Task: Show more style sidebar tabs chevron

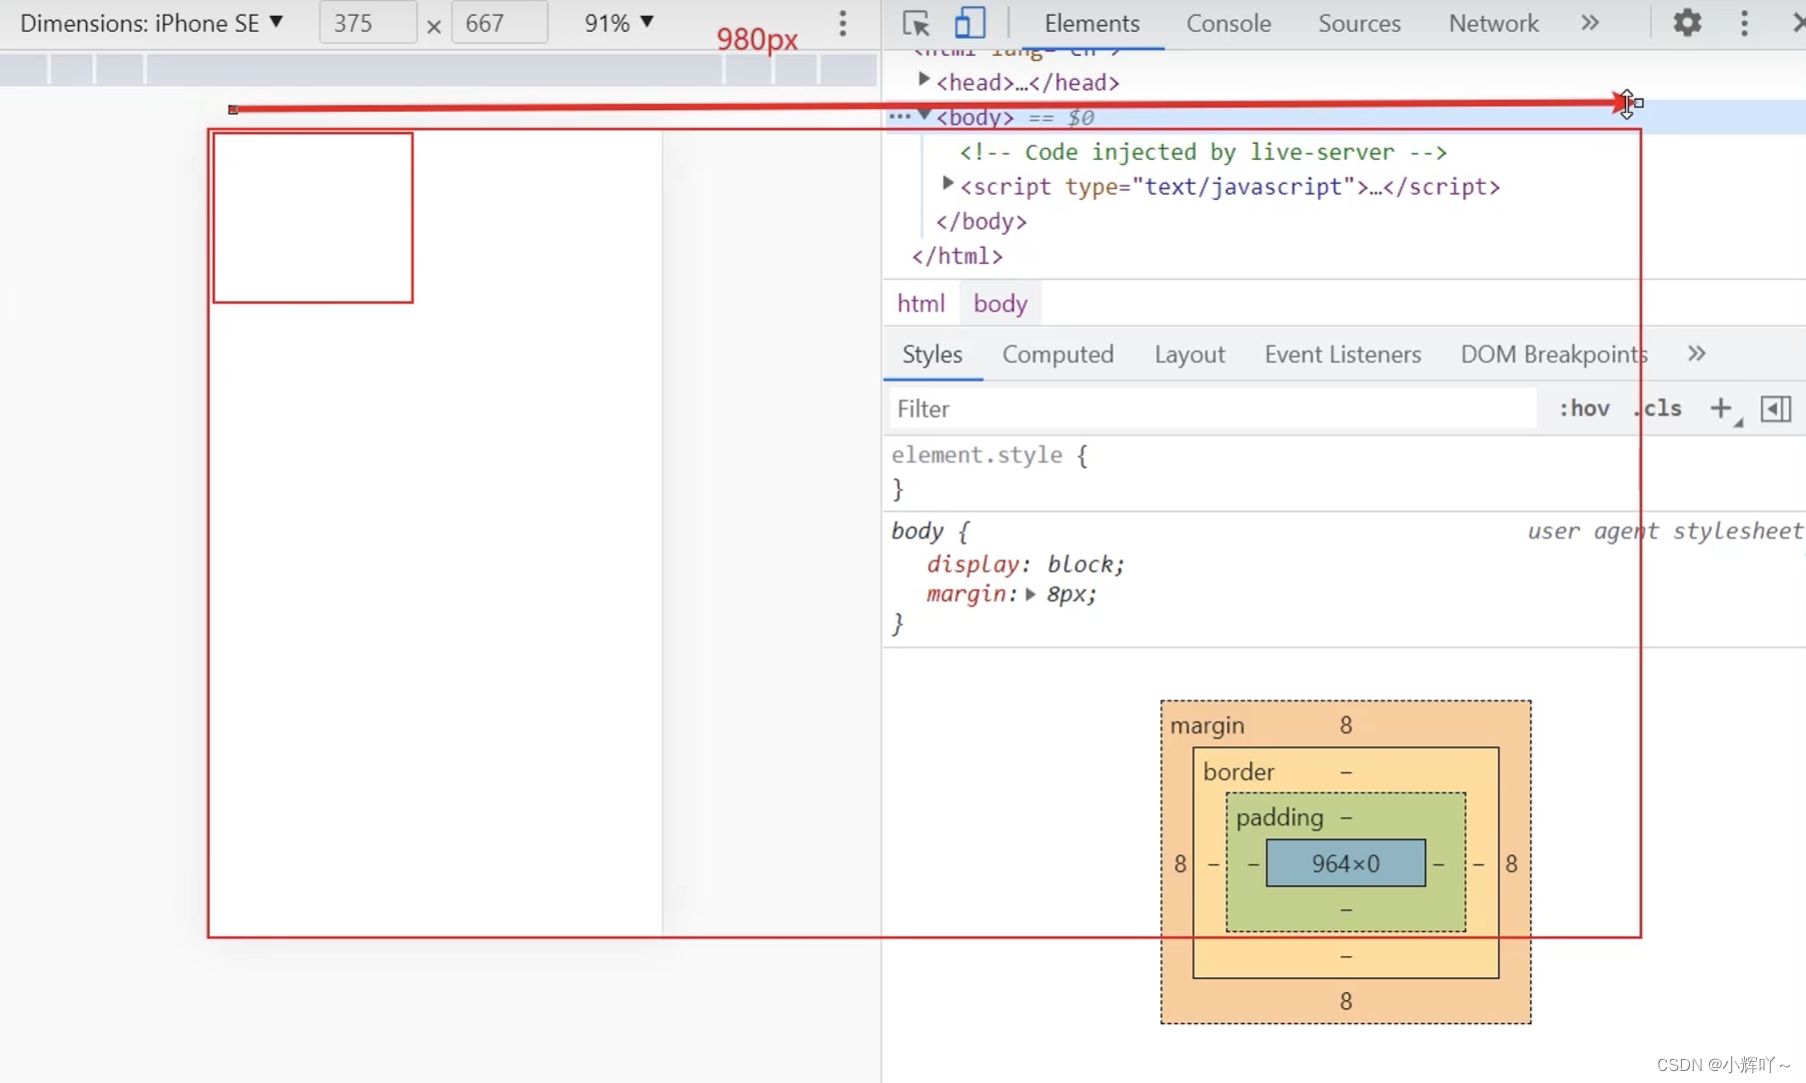Action: point(1696,353)
